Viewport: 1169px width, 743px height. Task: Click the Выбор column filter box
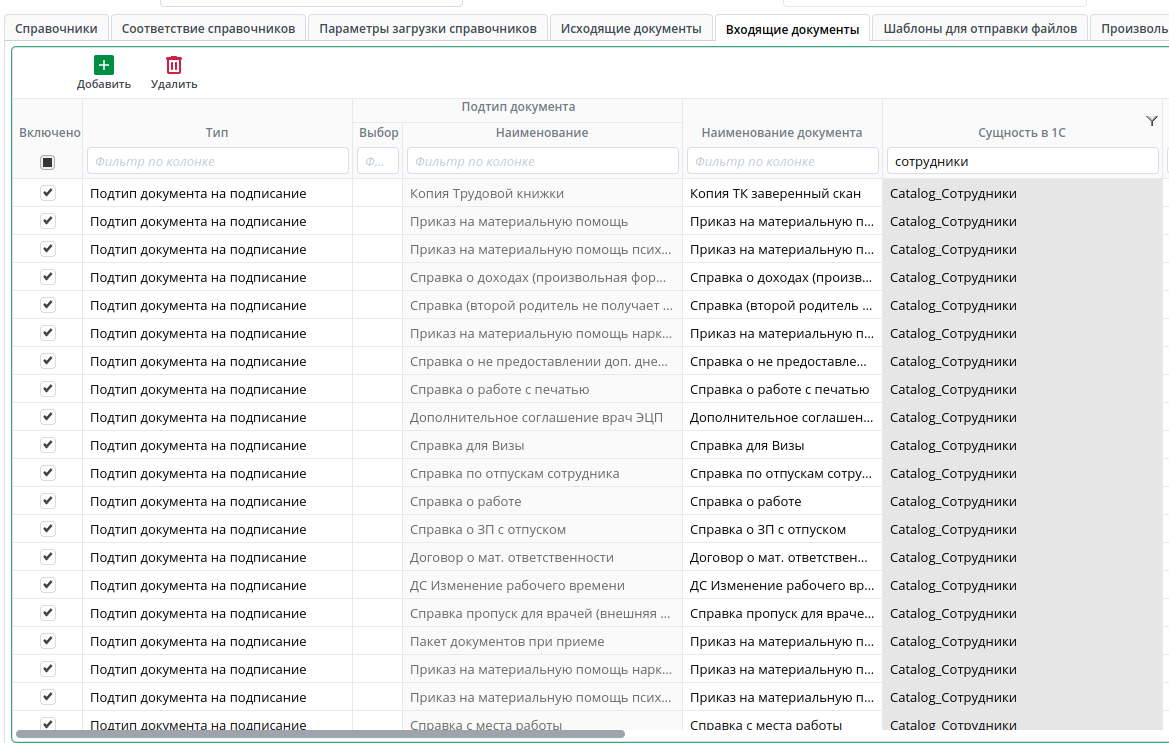[x=378, y=161]
